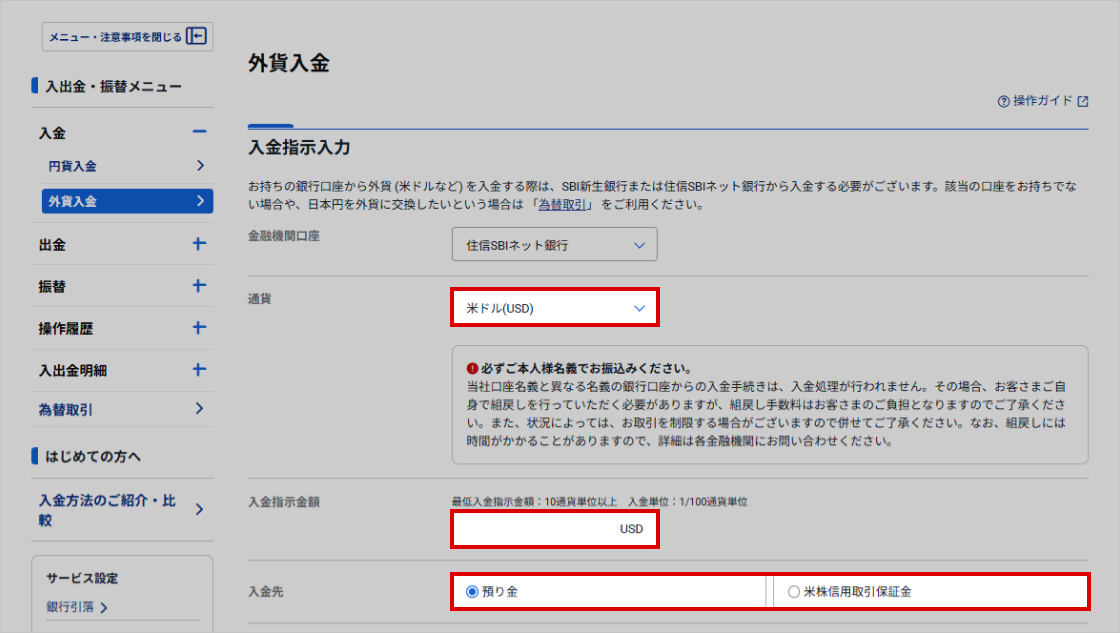Screen dimensions: 1120x633
Task: Select the 預り金 radio button
Action: pos(472,592)
